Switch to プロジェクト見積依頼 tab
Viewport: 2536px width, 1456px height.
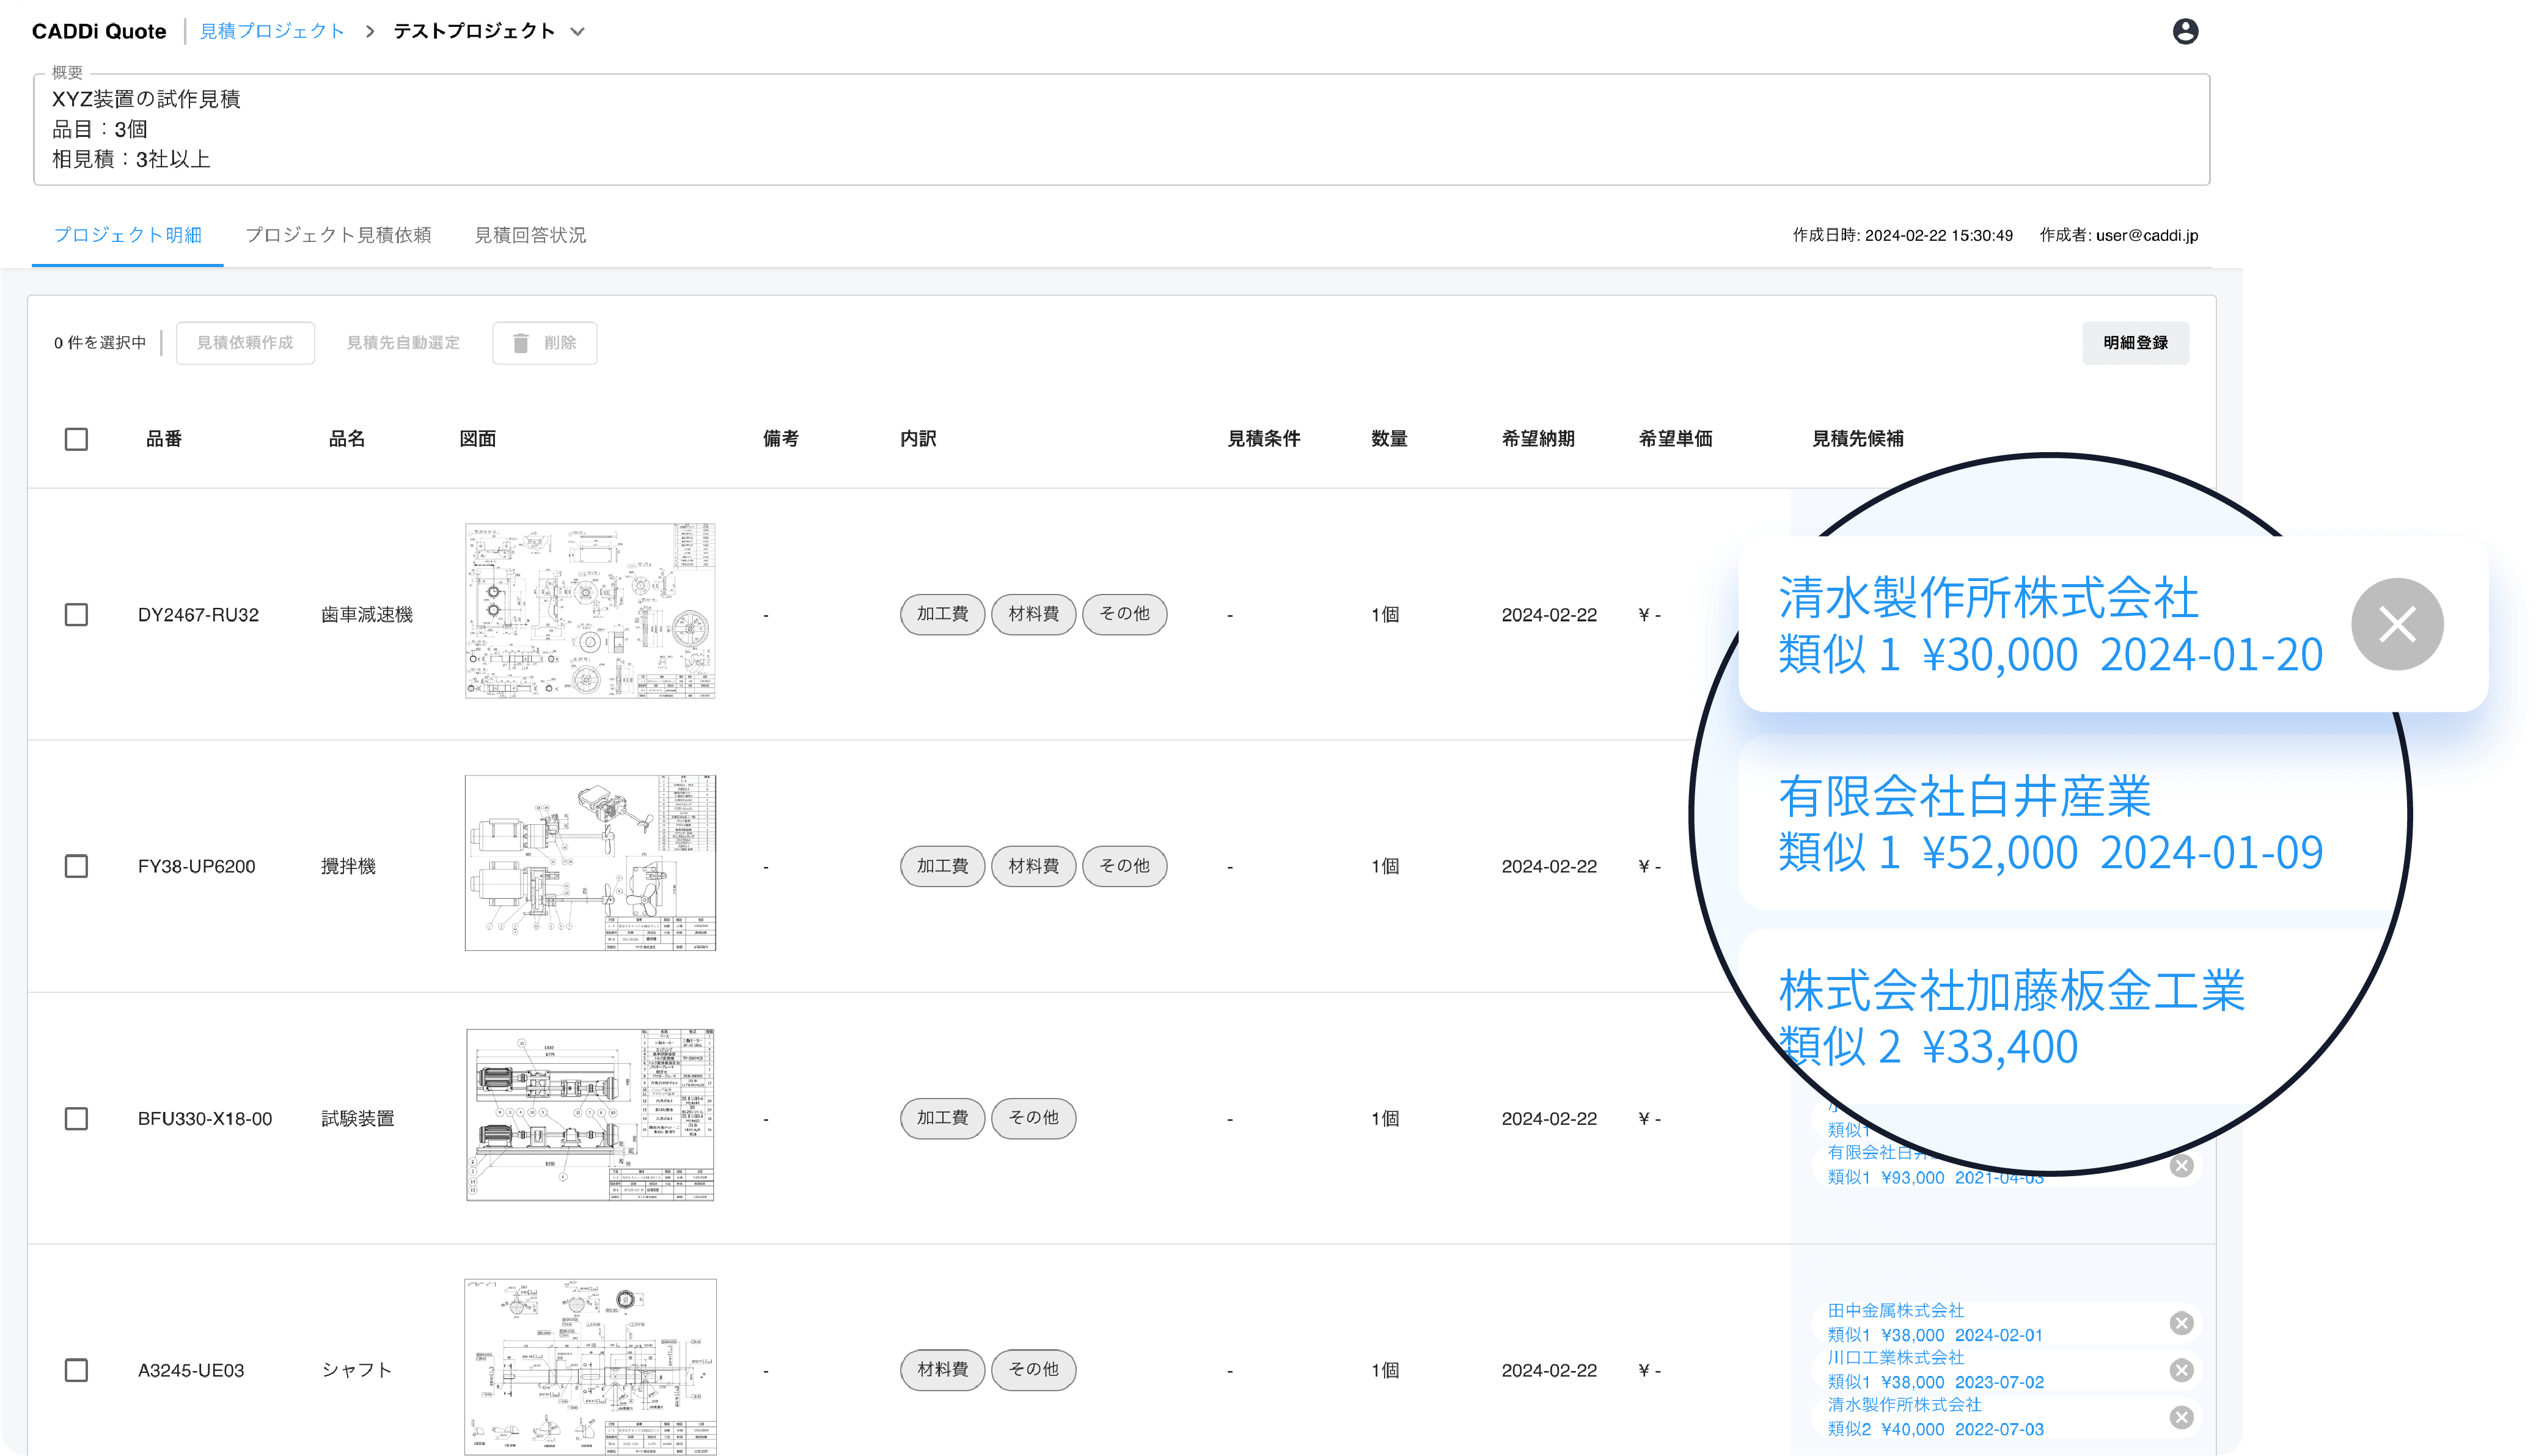[338, 235]
